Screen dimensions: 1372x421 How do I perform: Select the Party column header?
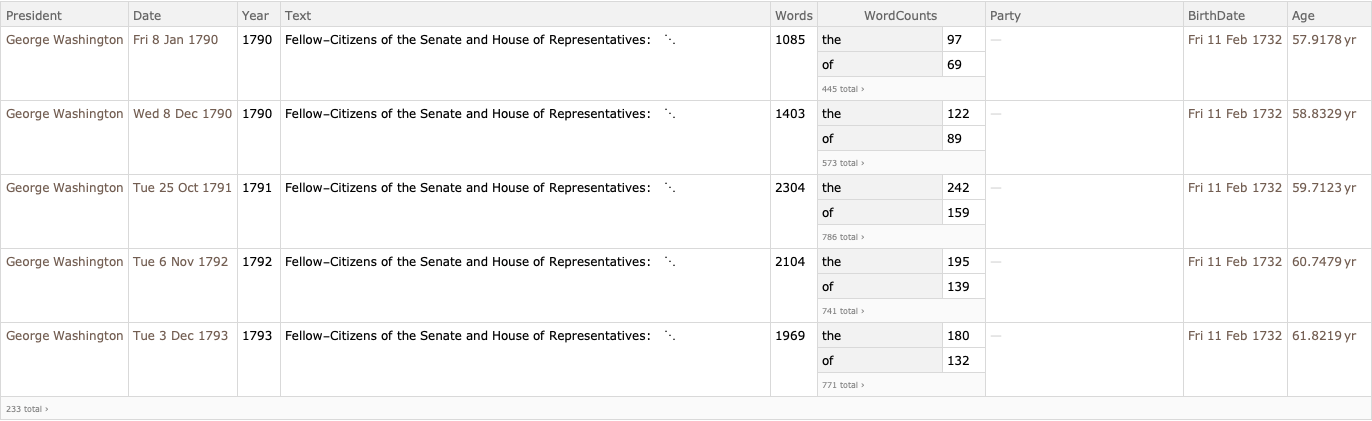point(1005,16)
